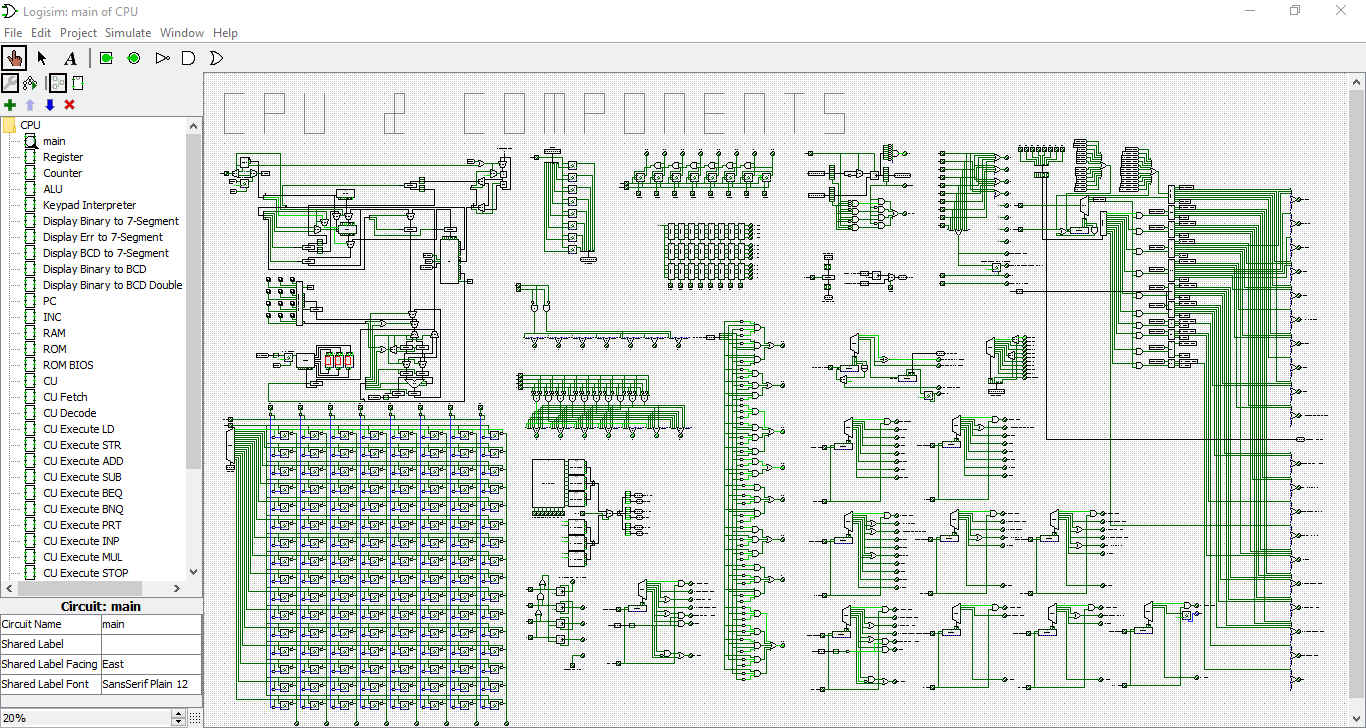Select the CU Execute BEQ circuit
The height and width of the screenshot is (728, 1366).
83,493
